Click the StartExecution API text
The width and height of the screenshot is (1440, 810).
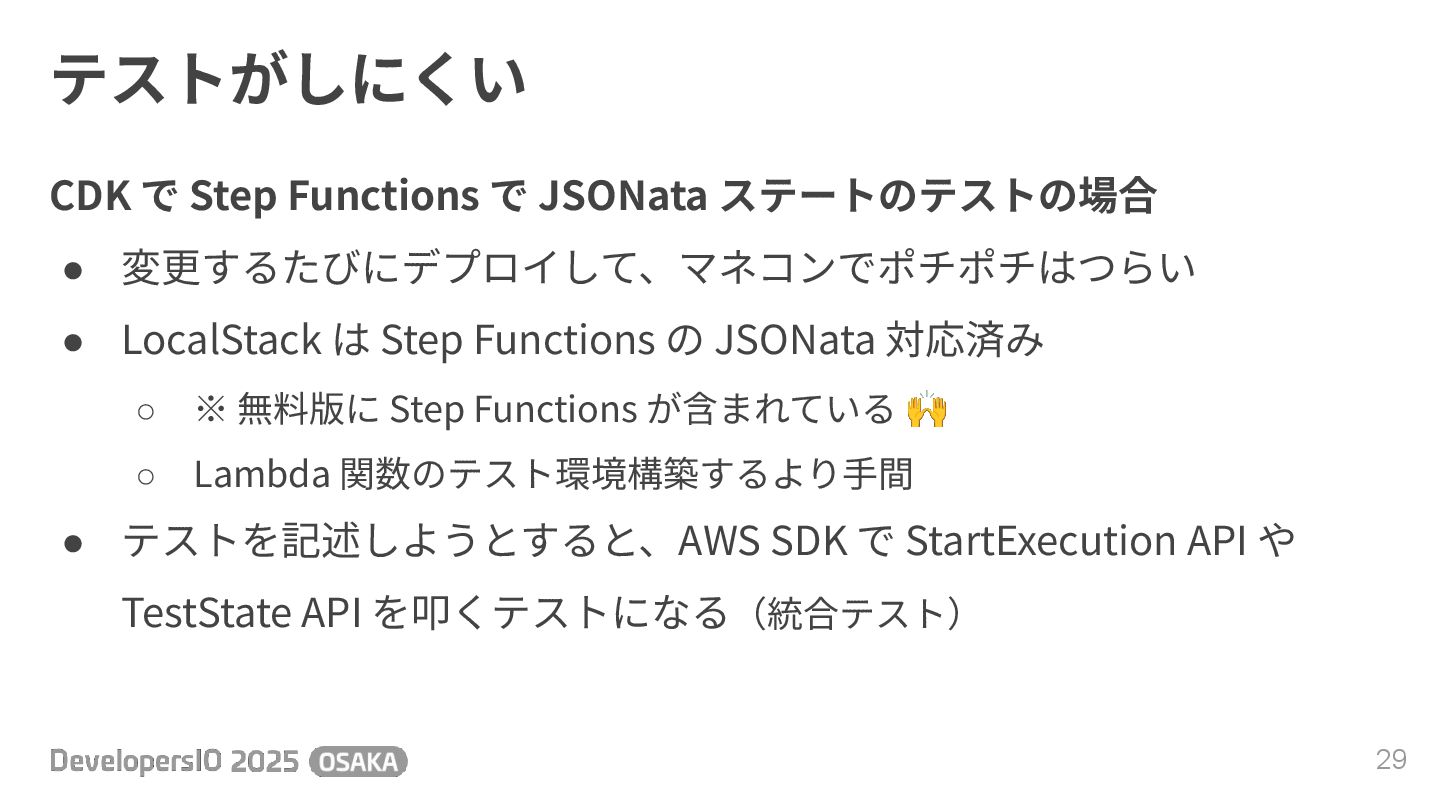pyautogui.click(x=1075, y=541)
